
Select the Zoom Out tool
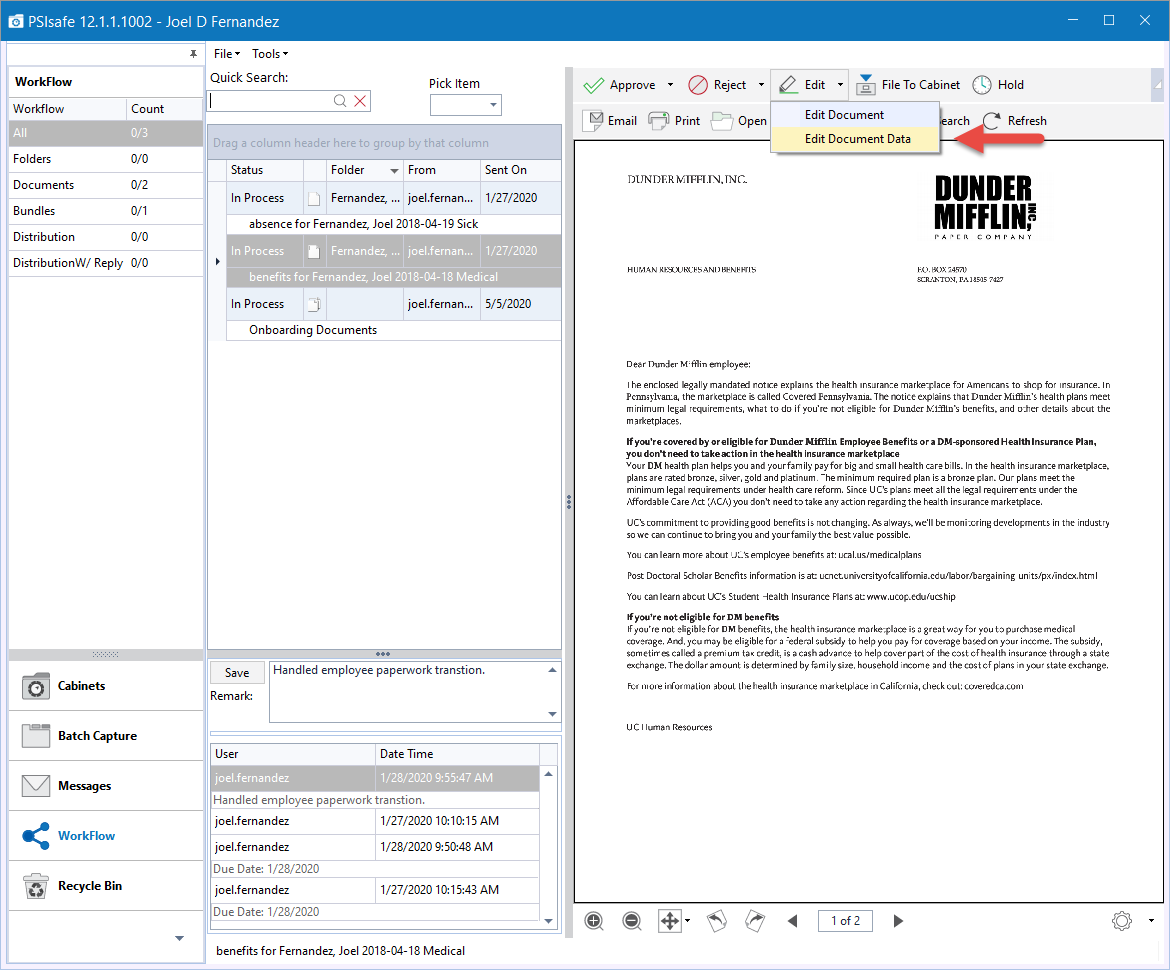tap(632, 921)
